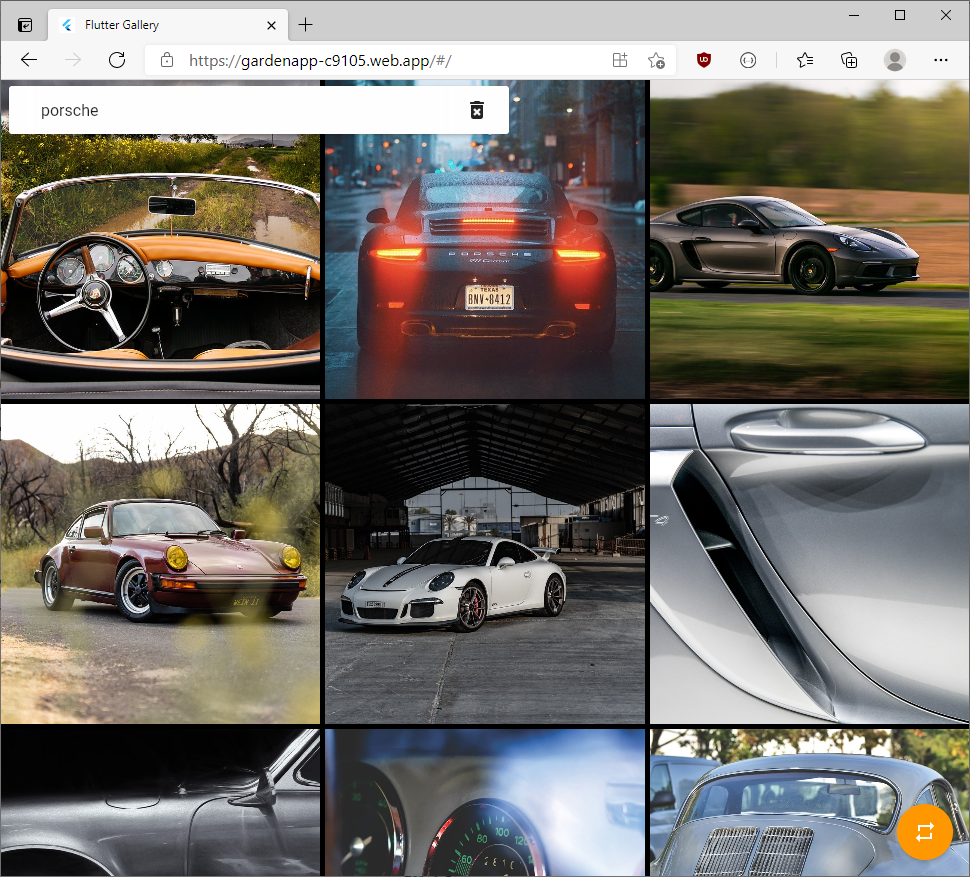971x878 pixels.
Task: Close the Flutter Gallery tab
Action: coord(271,25)
